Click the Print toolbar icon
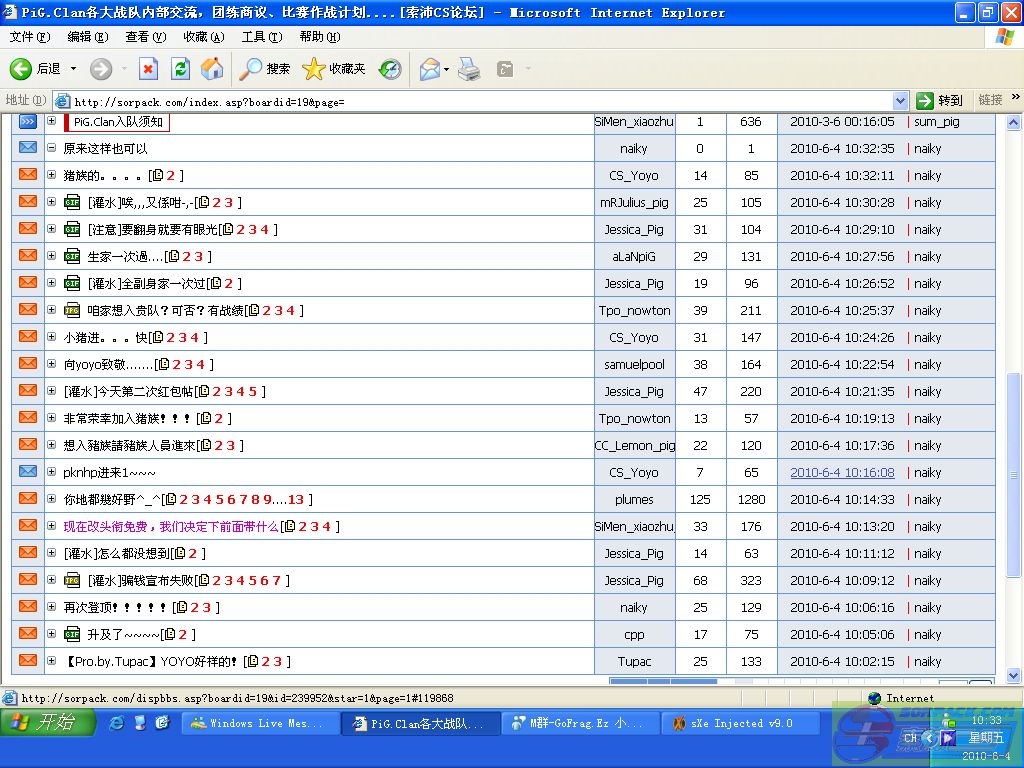This screenshot has height=768, width=1024. [469, 69]
